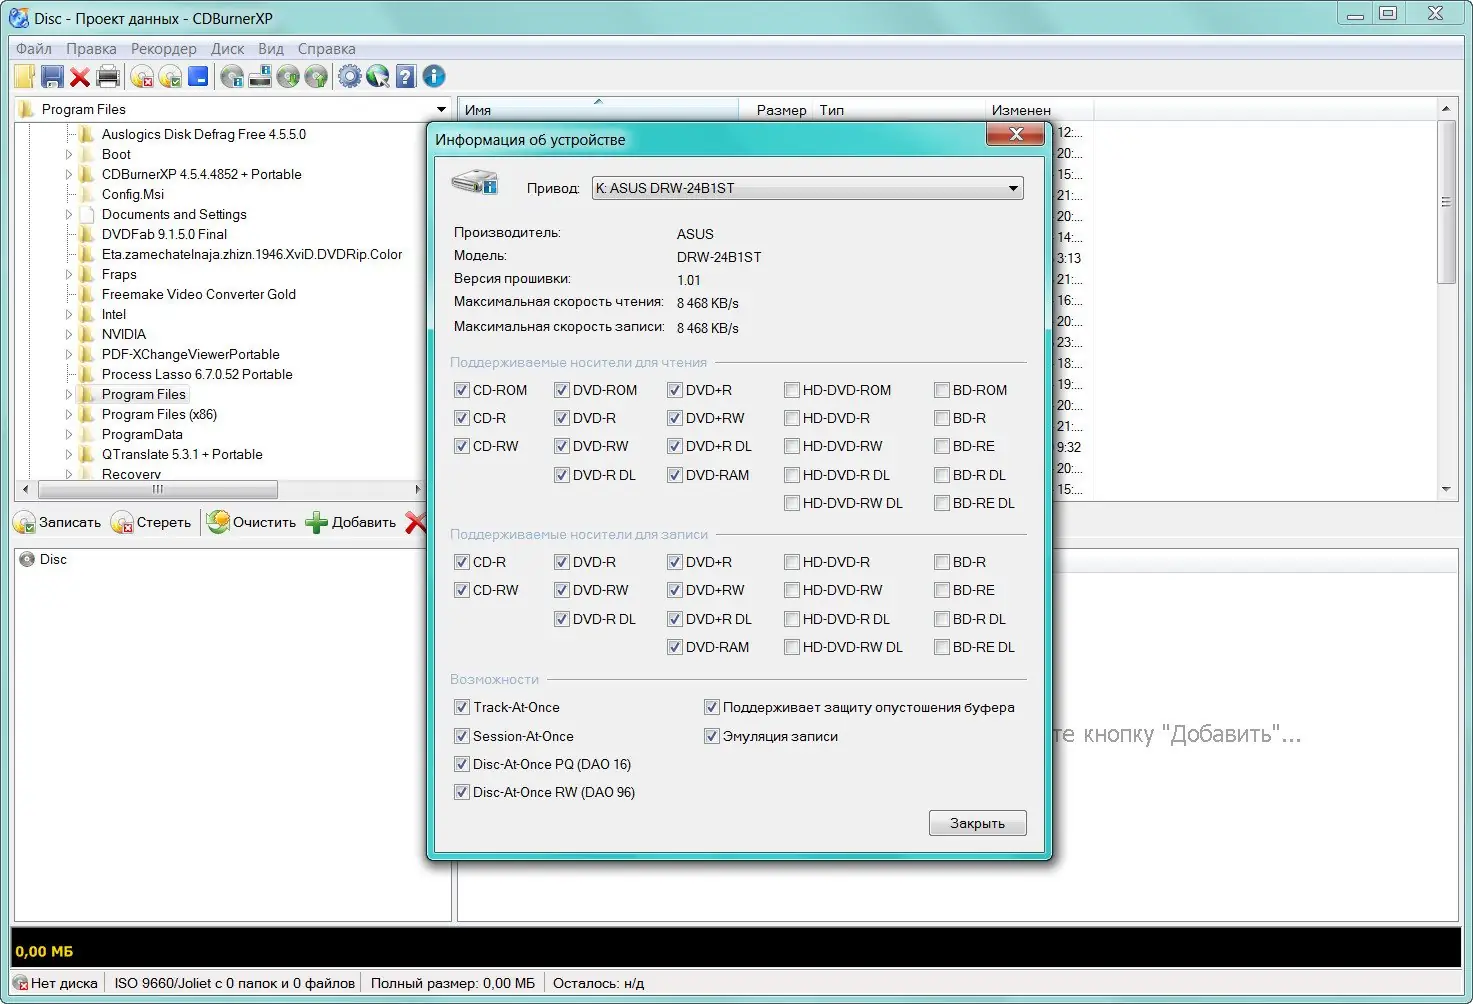Click the Стереть erase button
Screen dimensions: 1473x1004
coord(151,522)
